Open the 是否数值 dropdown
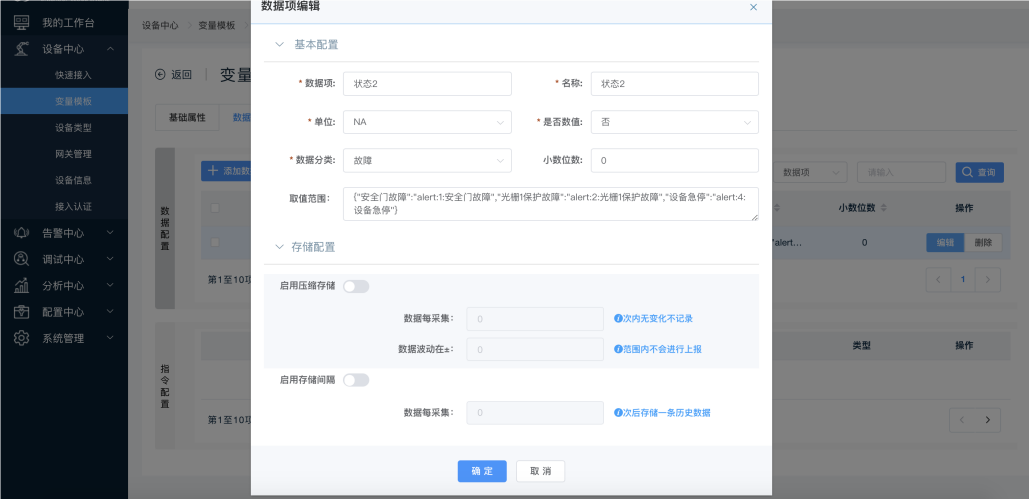Image resolution: width=1029 pixels, height=499 pixels. 674,122
